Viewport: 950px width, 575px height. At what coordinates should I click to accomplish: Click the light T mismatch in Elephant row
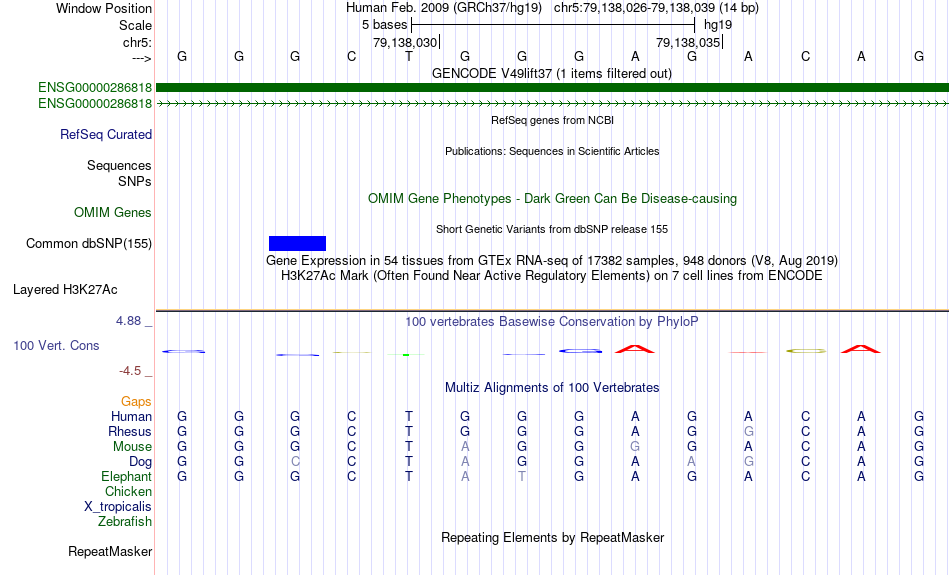[x=522, y=477]
